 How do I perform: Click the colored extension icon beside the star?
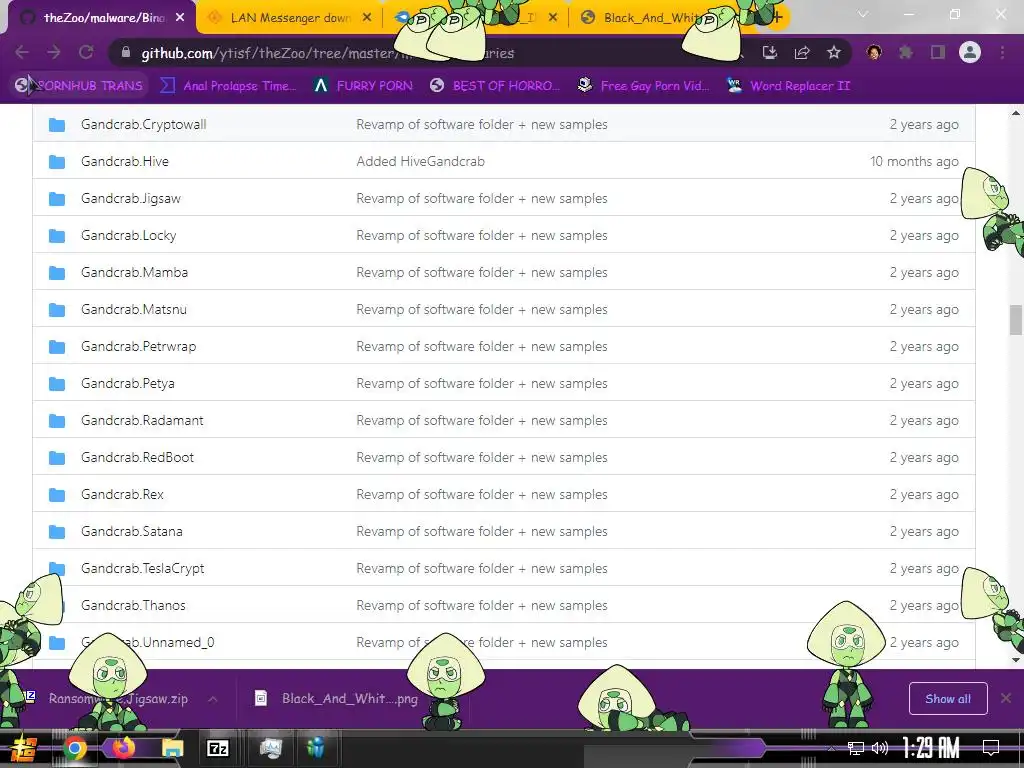874,52
